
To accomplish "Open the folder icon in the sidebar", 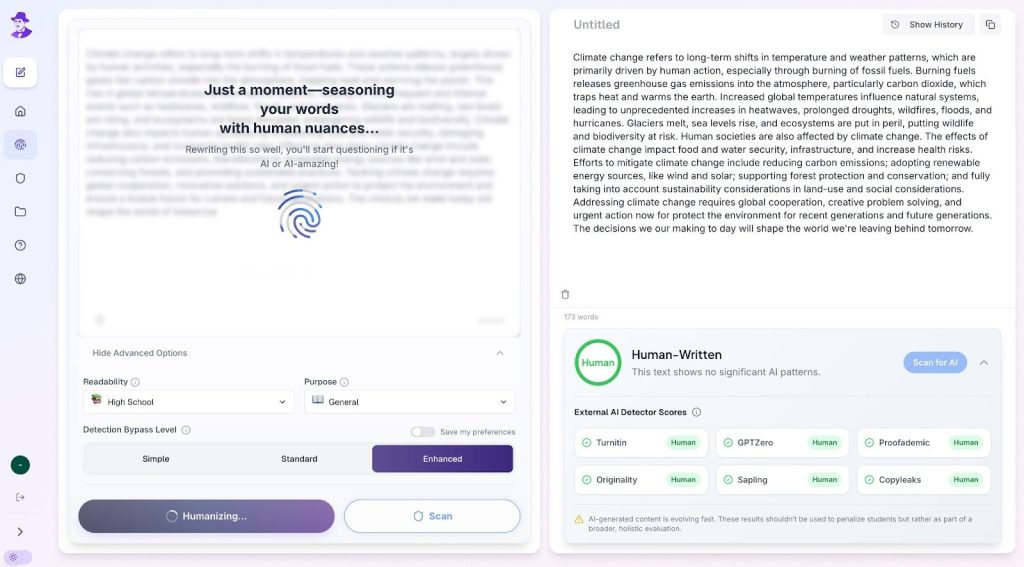I will click(20, 212).
